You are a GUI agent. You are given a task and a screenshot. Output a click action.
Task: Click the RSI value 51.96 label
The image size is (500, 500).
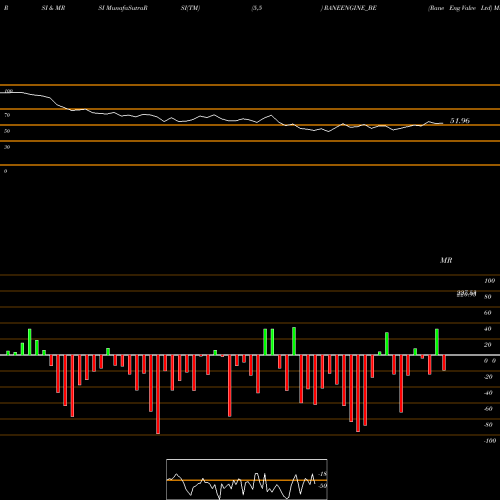460,121
